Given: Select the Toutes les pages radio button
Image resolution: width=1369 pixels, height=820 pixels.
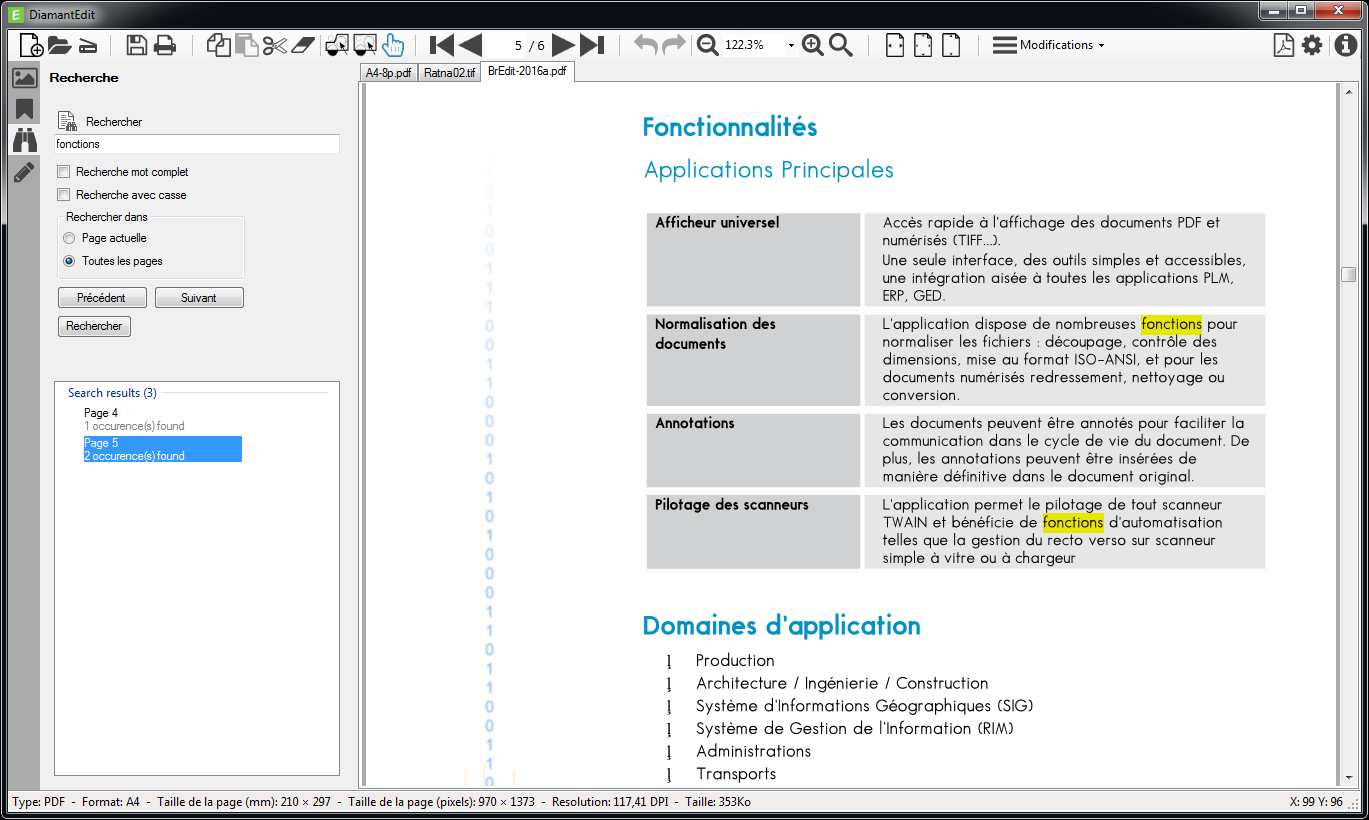Looking at the screenshot, I should coord(69,261).
